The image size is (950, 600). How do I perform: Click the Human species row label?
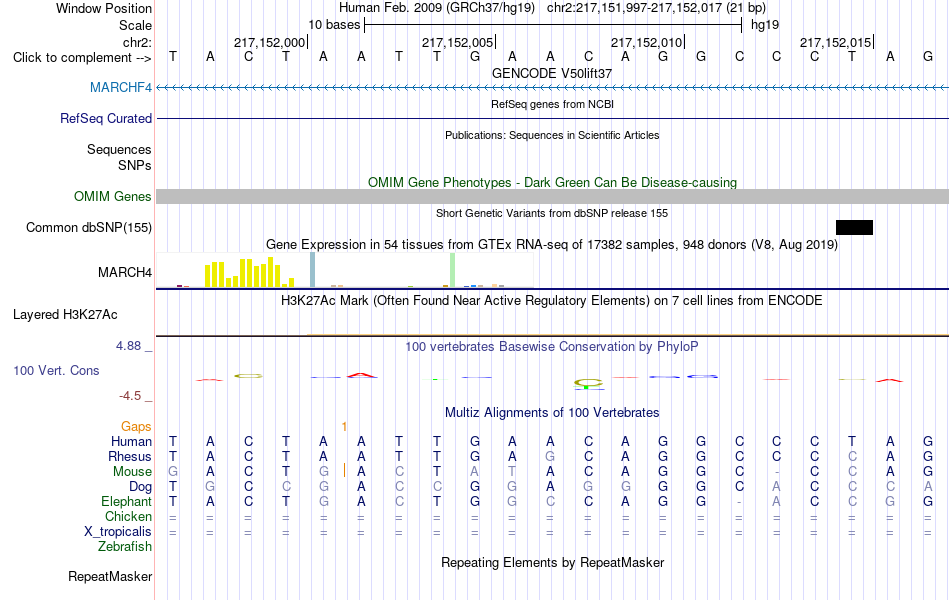tap(131, 441)
